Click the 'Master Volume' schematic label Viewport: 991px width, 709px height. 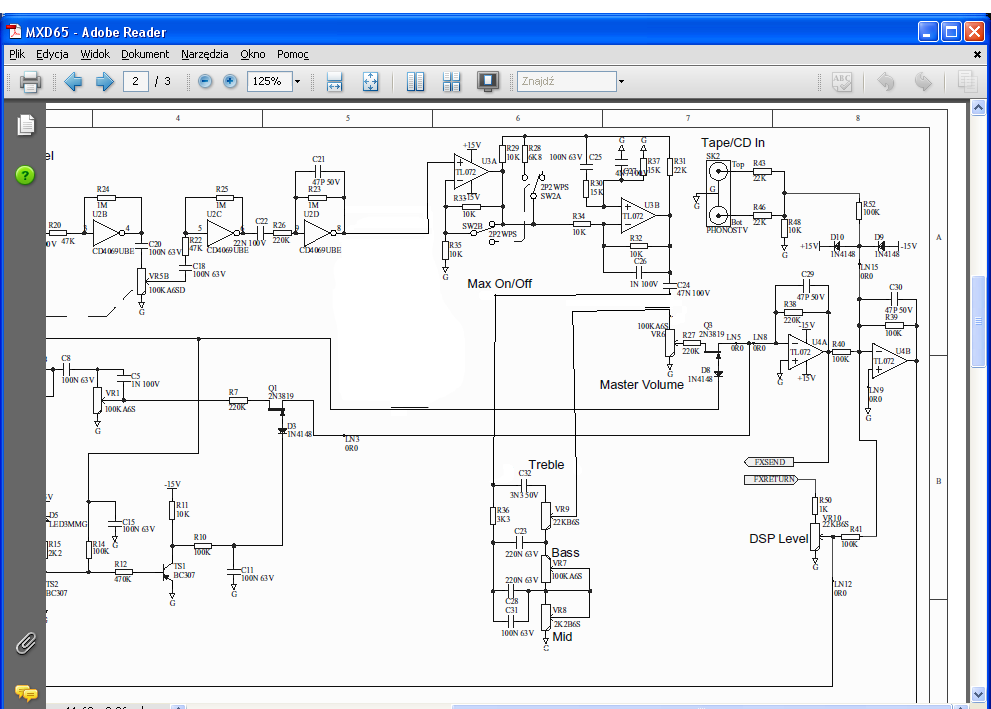point(641,385)
